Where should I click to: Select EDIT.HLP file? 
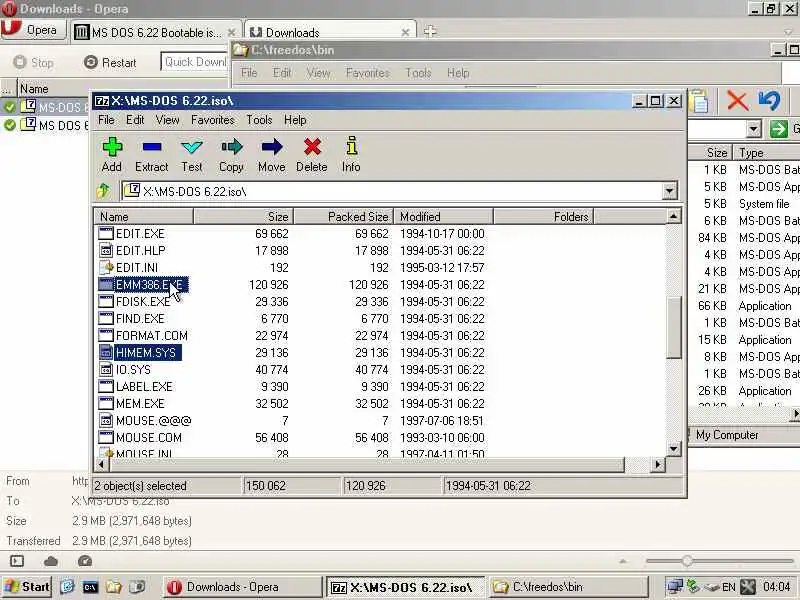pyautogui.click(x=141, y=251)
